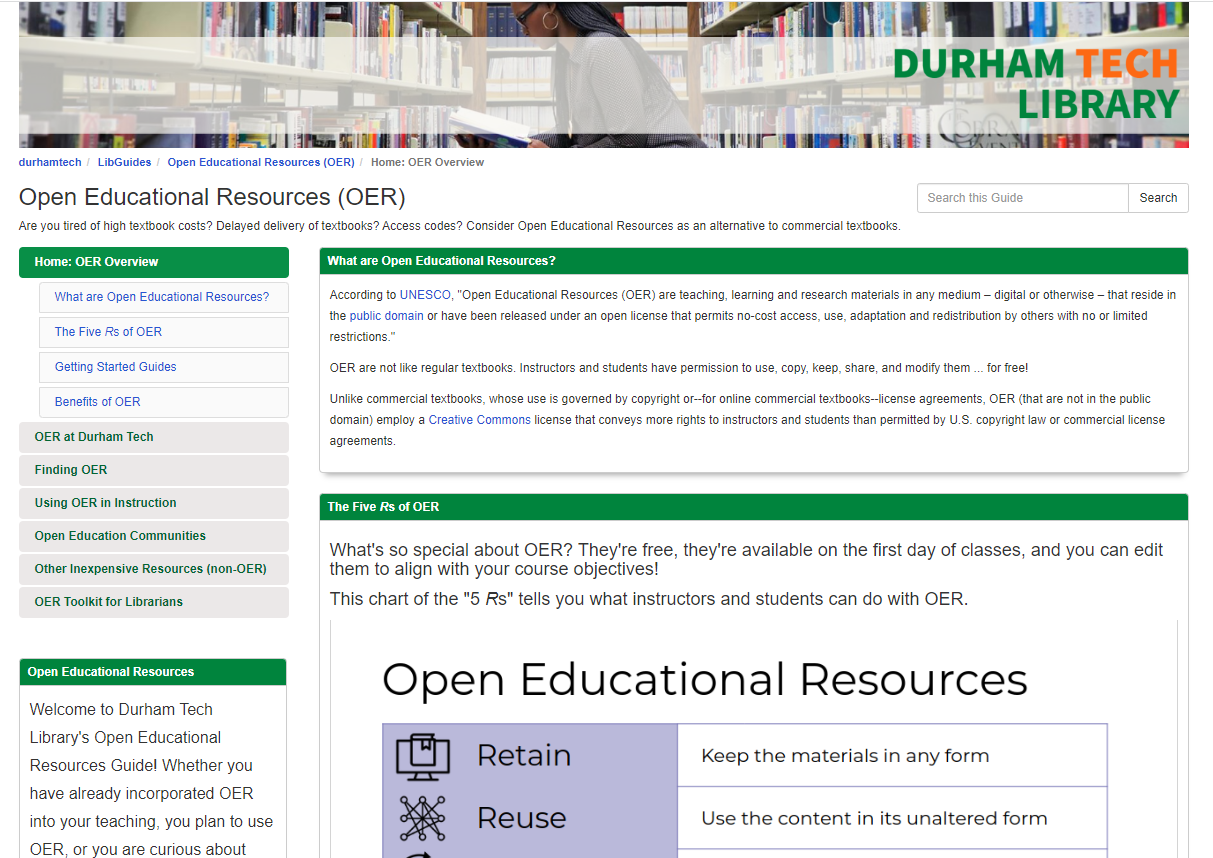Click the 'OER are not like regular textbooks' paragraph

[679, 368]
